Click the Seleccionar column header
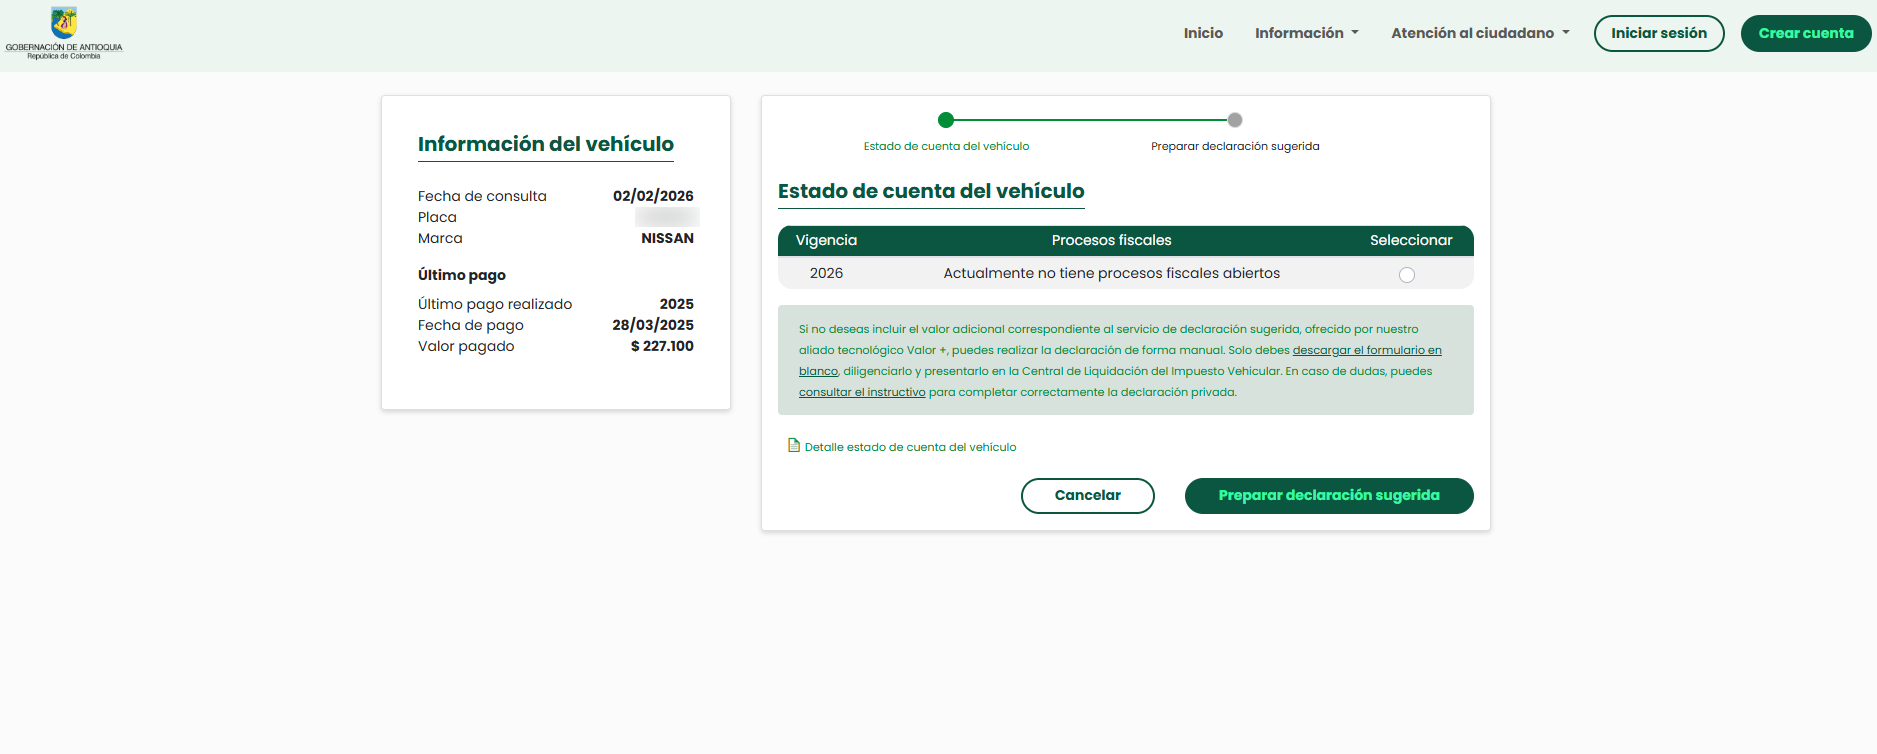Image resolution: width=1877 pixels, height=754 pixels. (1411, 240)
